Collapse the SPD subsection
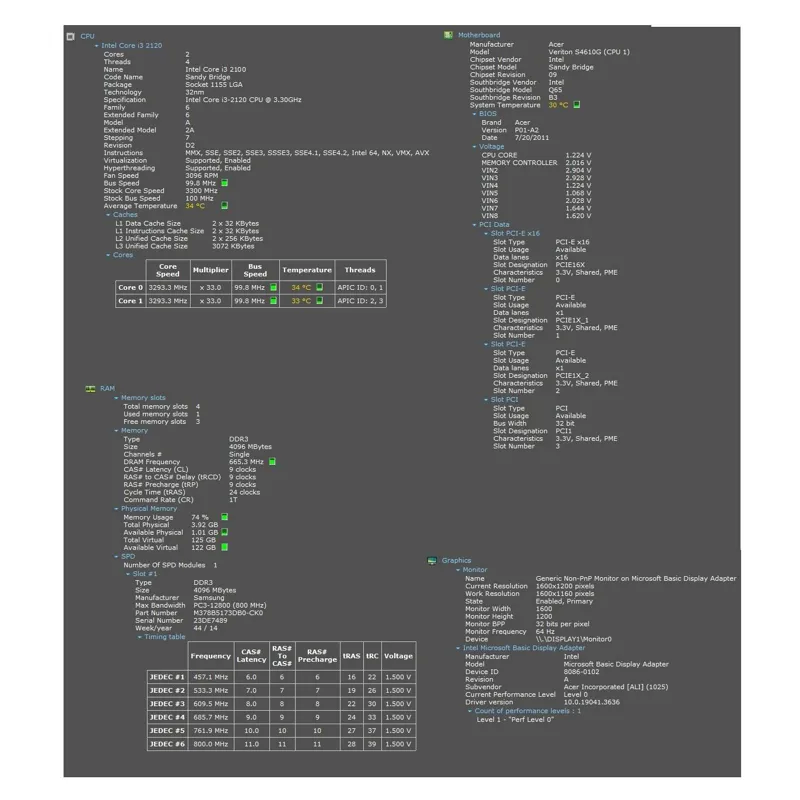The image size is (800, 800). [x=116, y=557]
